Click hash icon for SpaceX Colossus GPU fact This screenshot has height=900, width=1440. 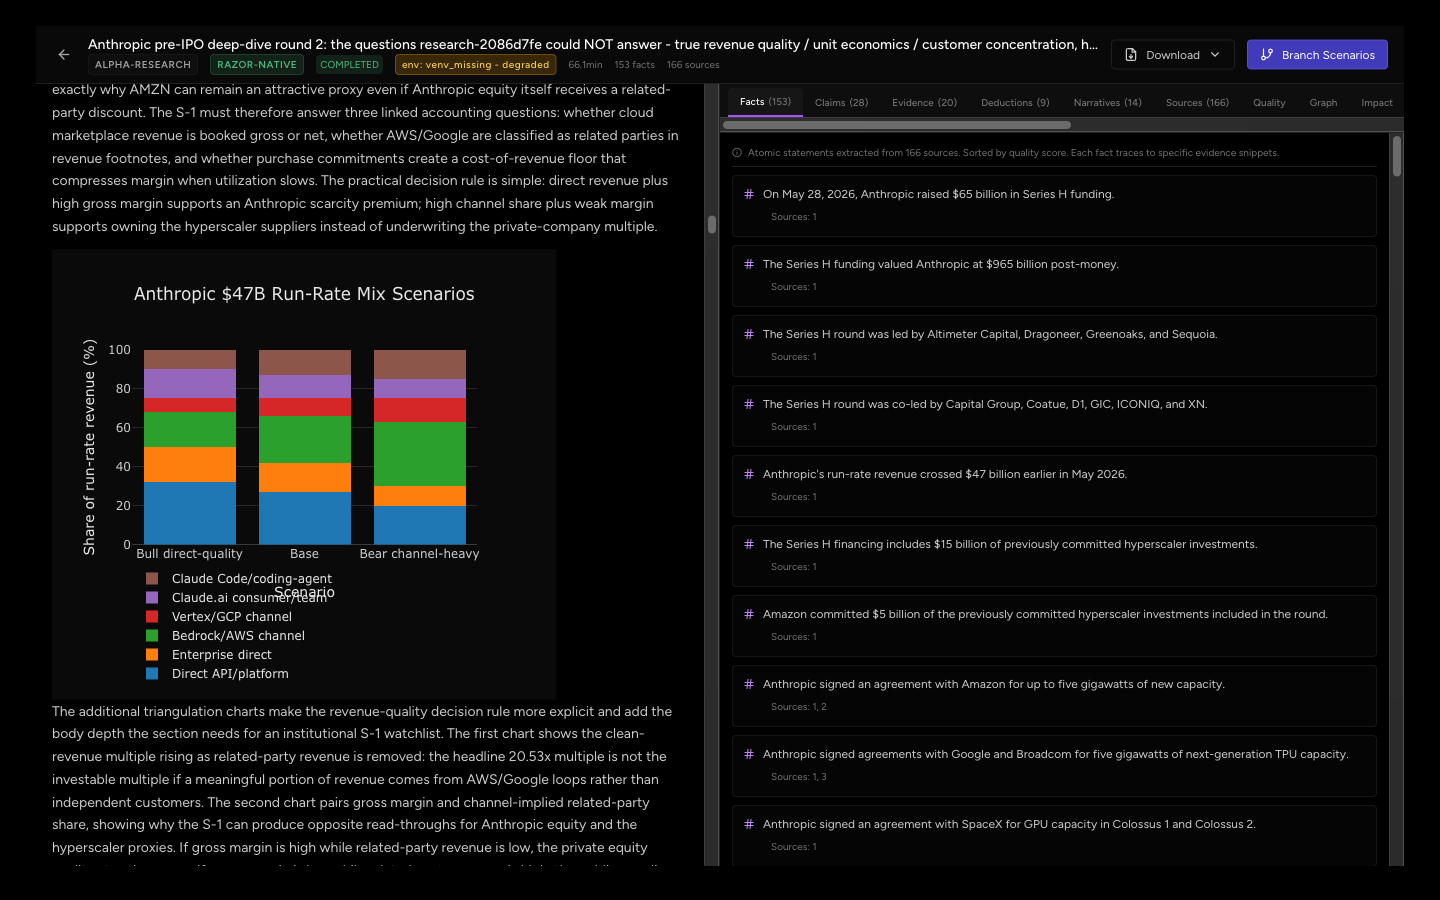click(749, 824)
